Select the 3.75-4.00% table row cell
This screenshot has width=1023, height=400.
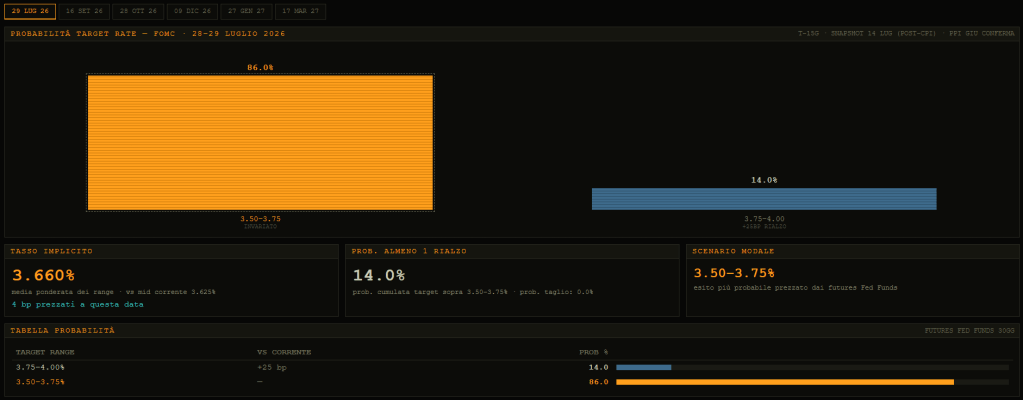[x=40, y=367]
